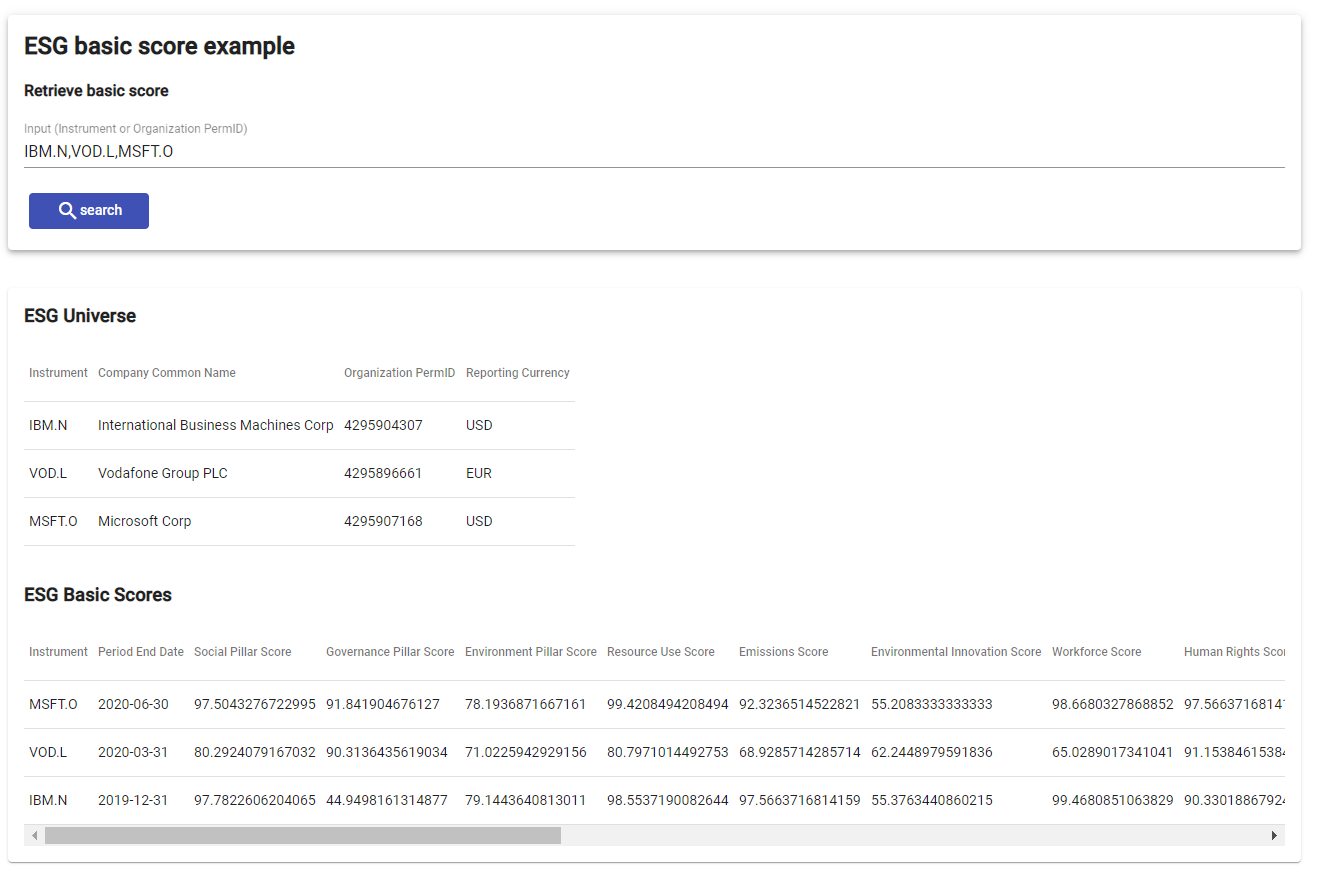The height and width of the screenshot is (872, 1317).
Task: Click PermID 4295904307 cell
Action: (x=383, y=425)
